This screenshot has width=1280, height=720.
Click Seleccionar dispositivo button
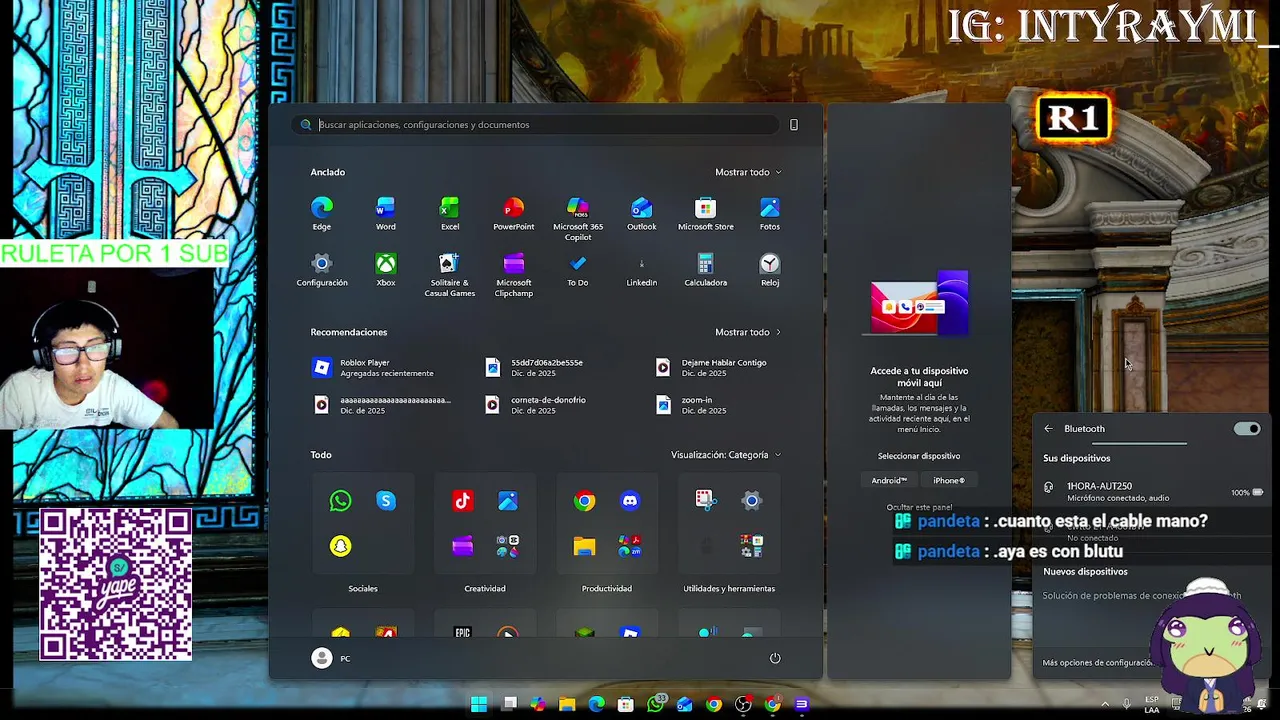click(919, 456)
